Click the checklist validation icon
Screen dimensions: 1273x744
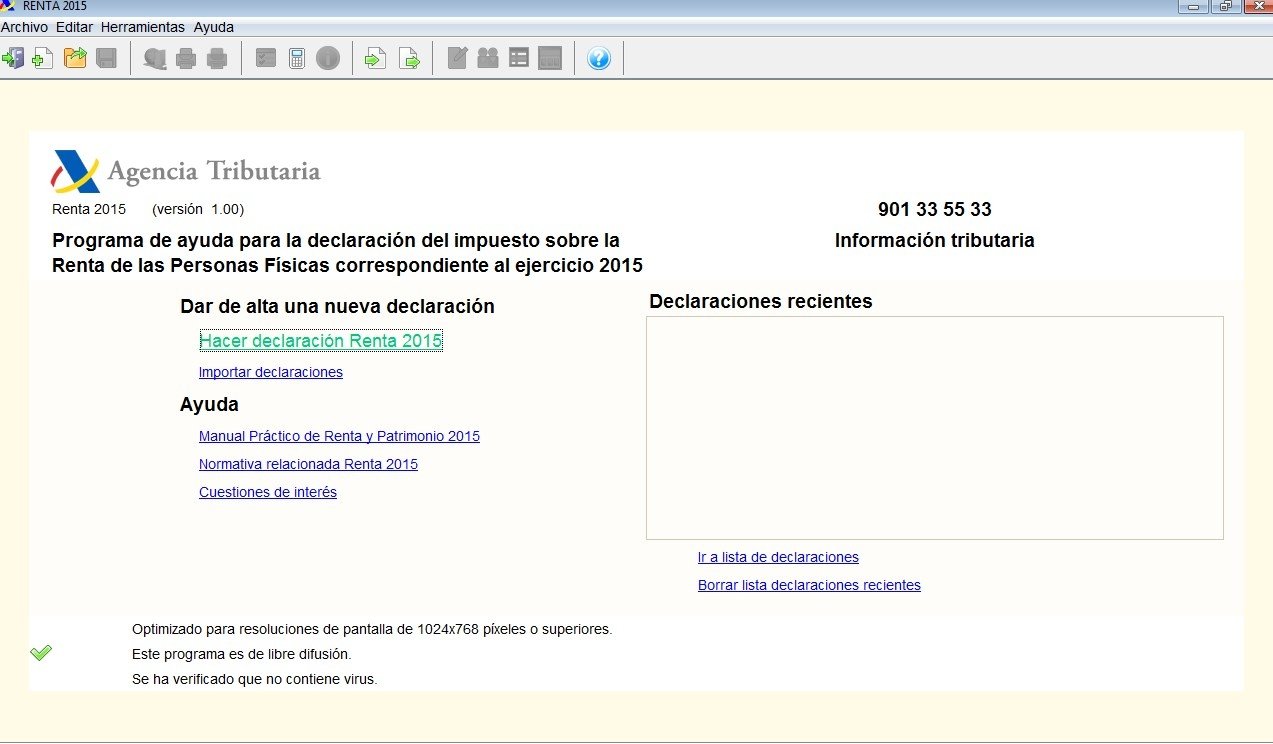pos(266,58)
